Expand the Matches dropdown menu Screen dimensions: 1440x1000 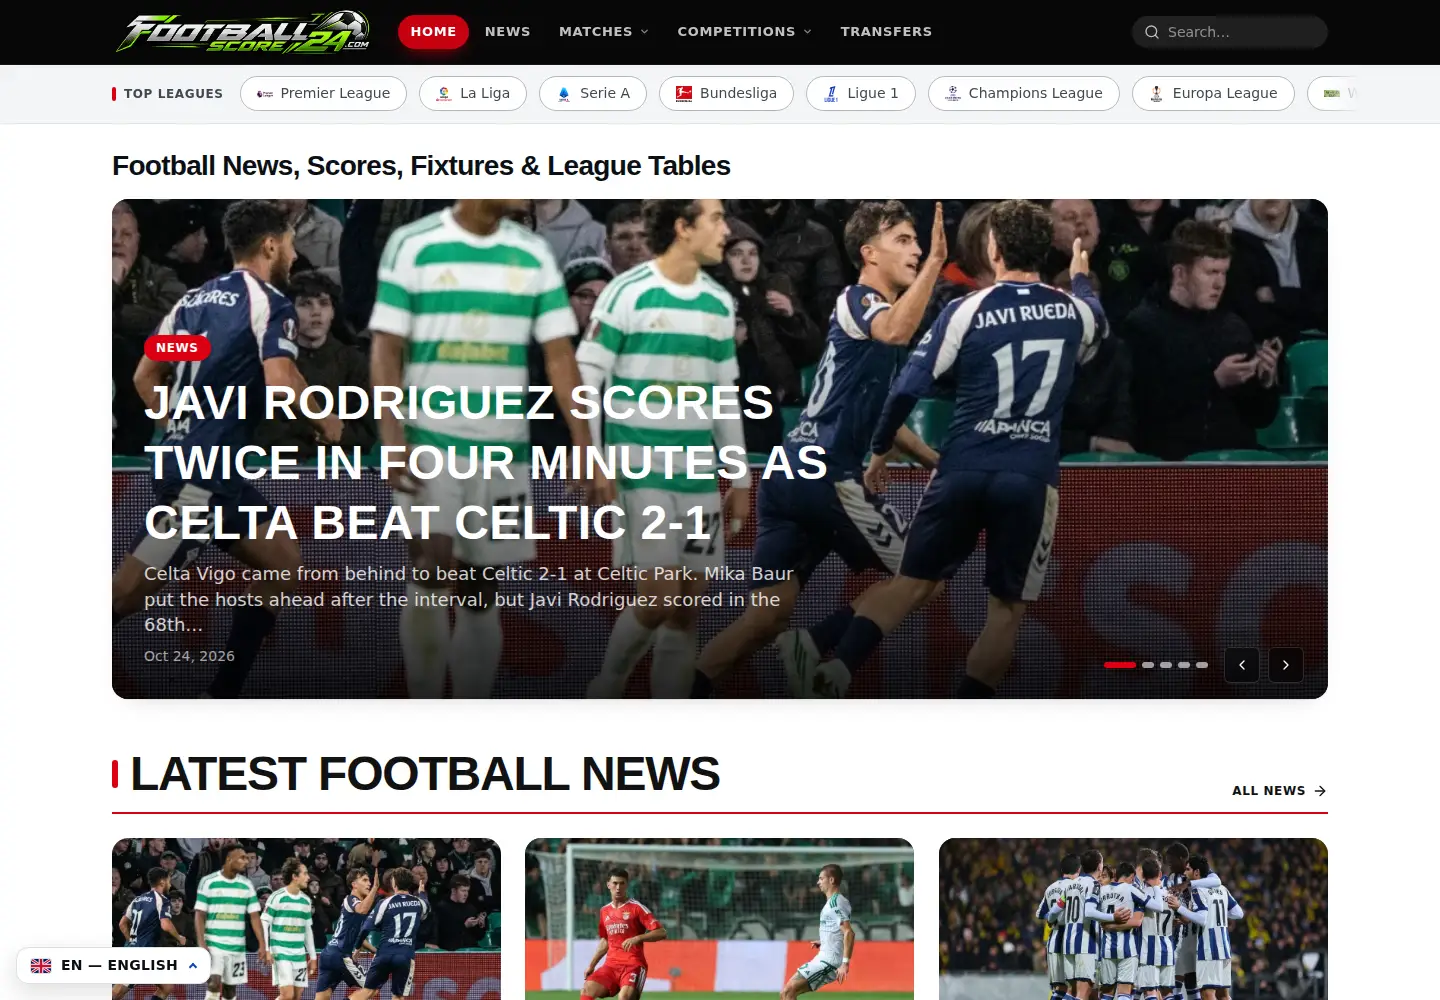point(604,32)
